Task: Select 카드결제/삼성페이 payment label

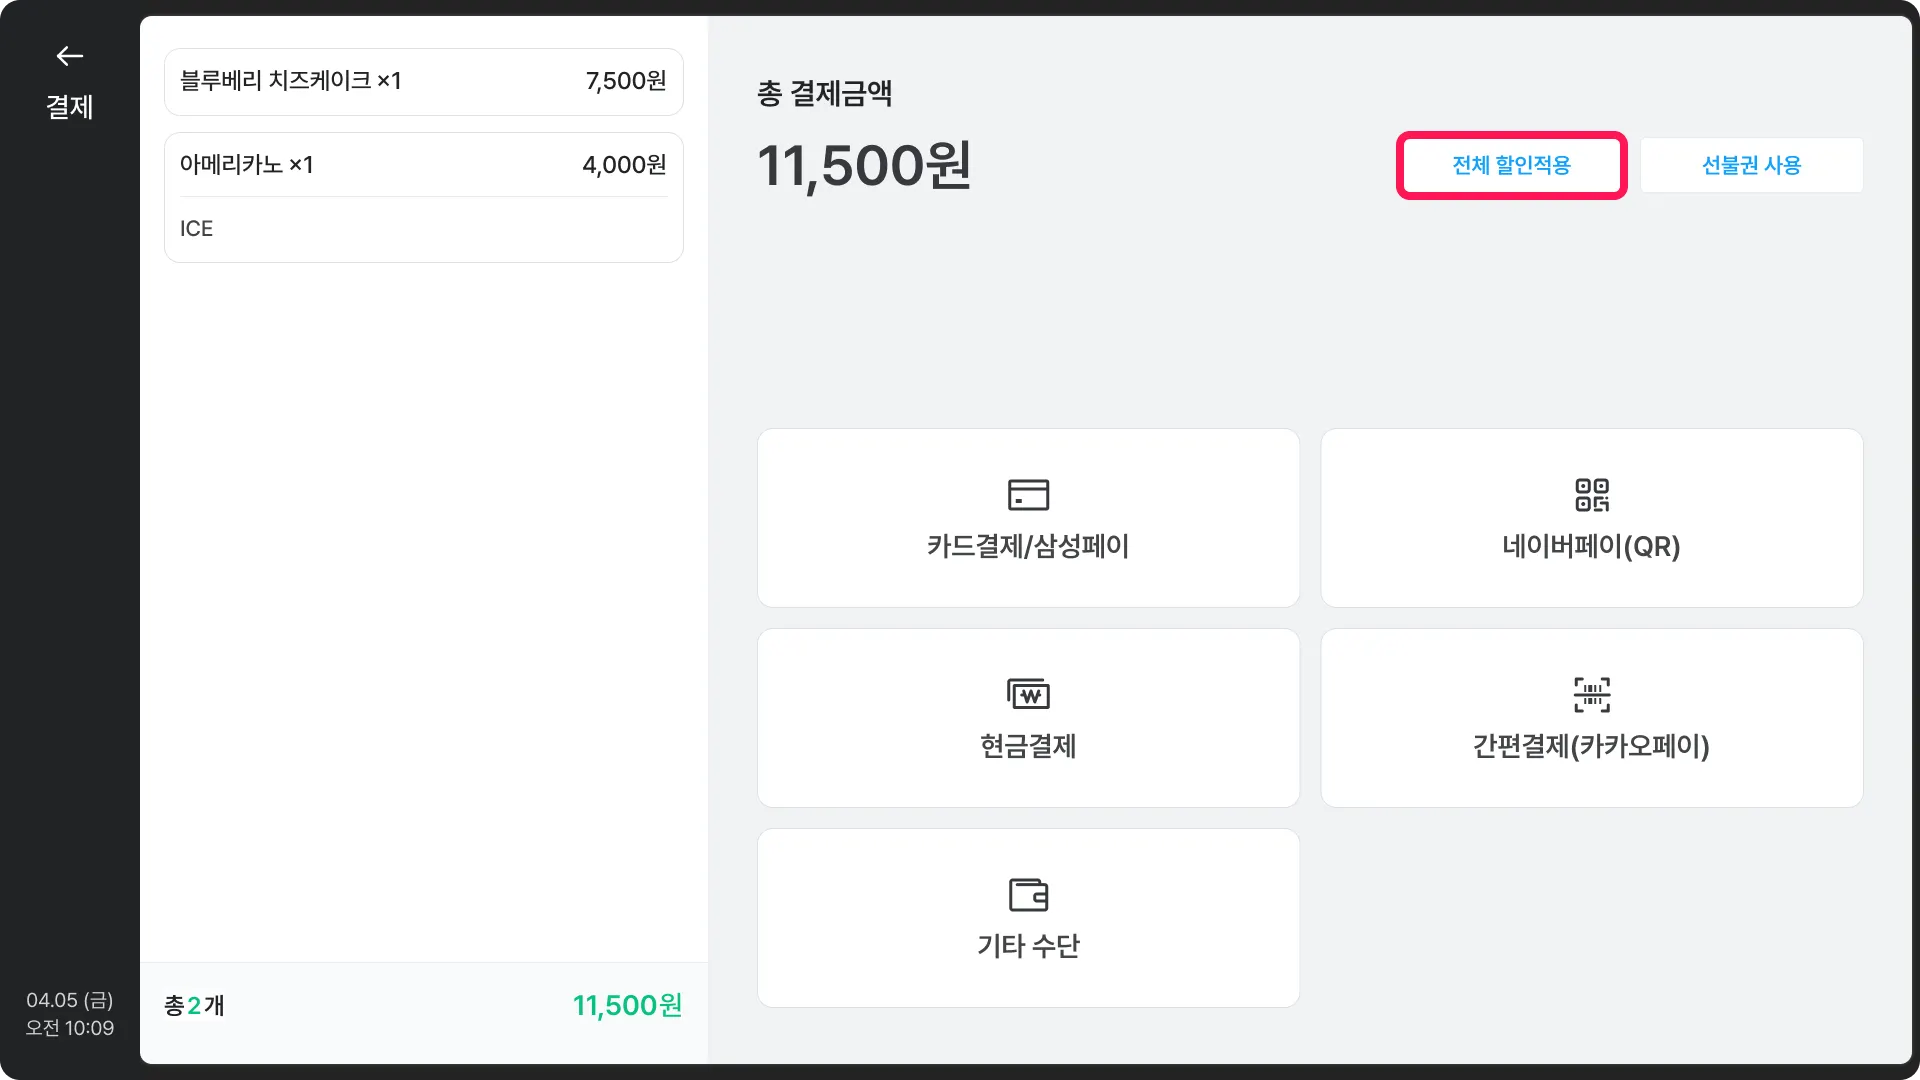Action: click(x=1028, y=546)
